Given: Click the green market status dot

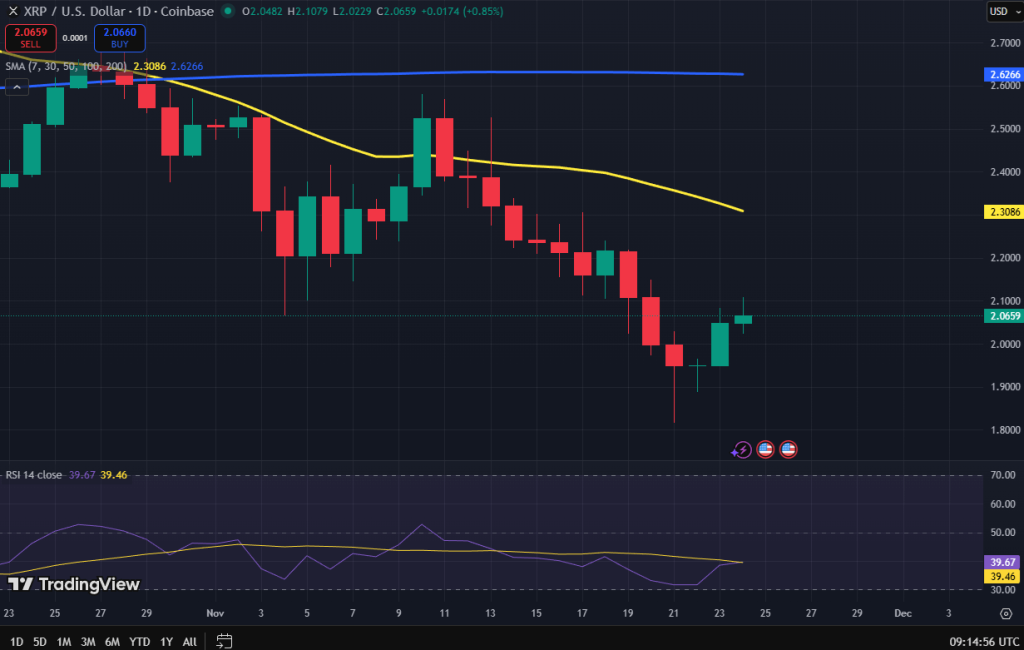Looking at the screenshot, I should (x=229, y=11).
